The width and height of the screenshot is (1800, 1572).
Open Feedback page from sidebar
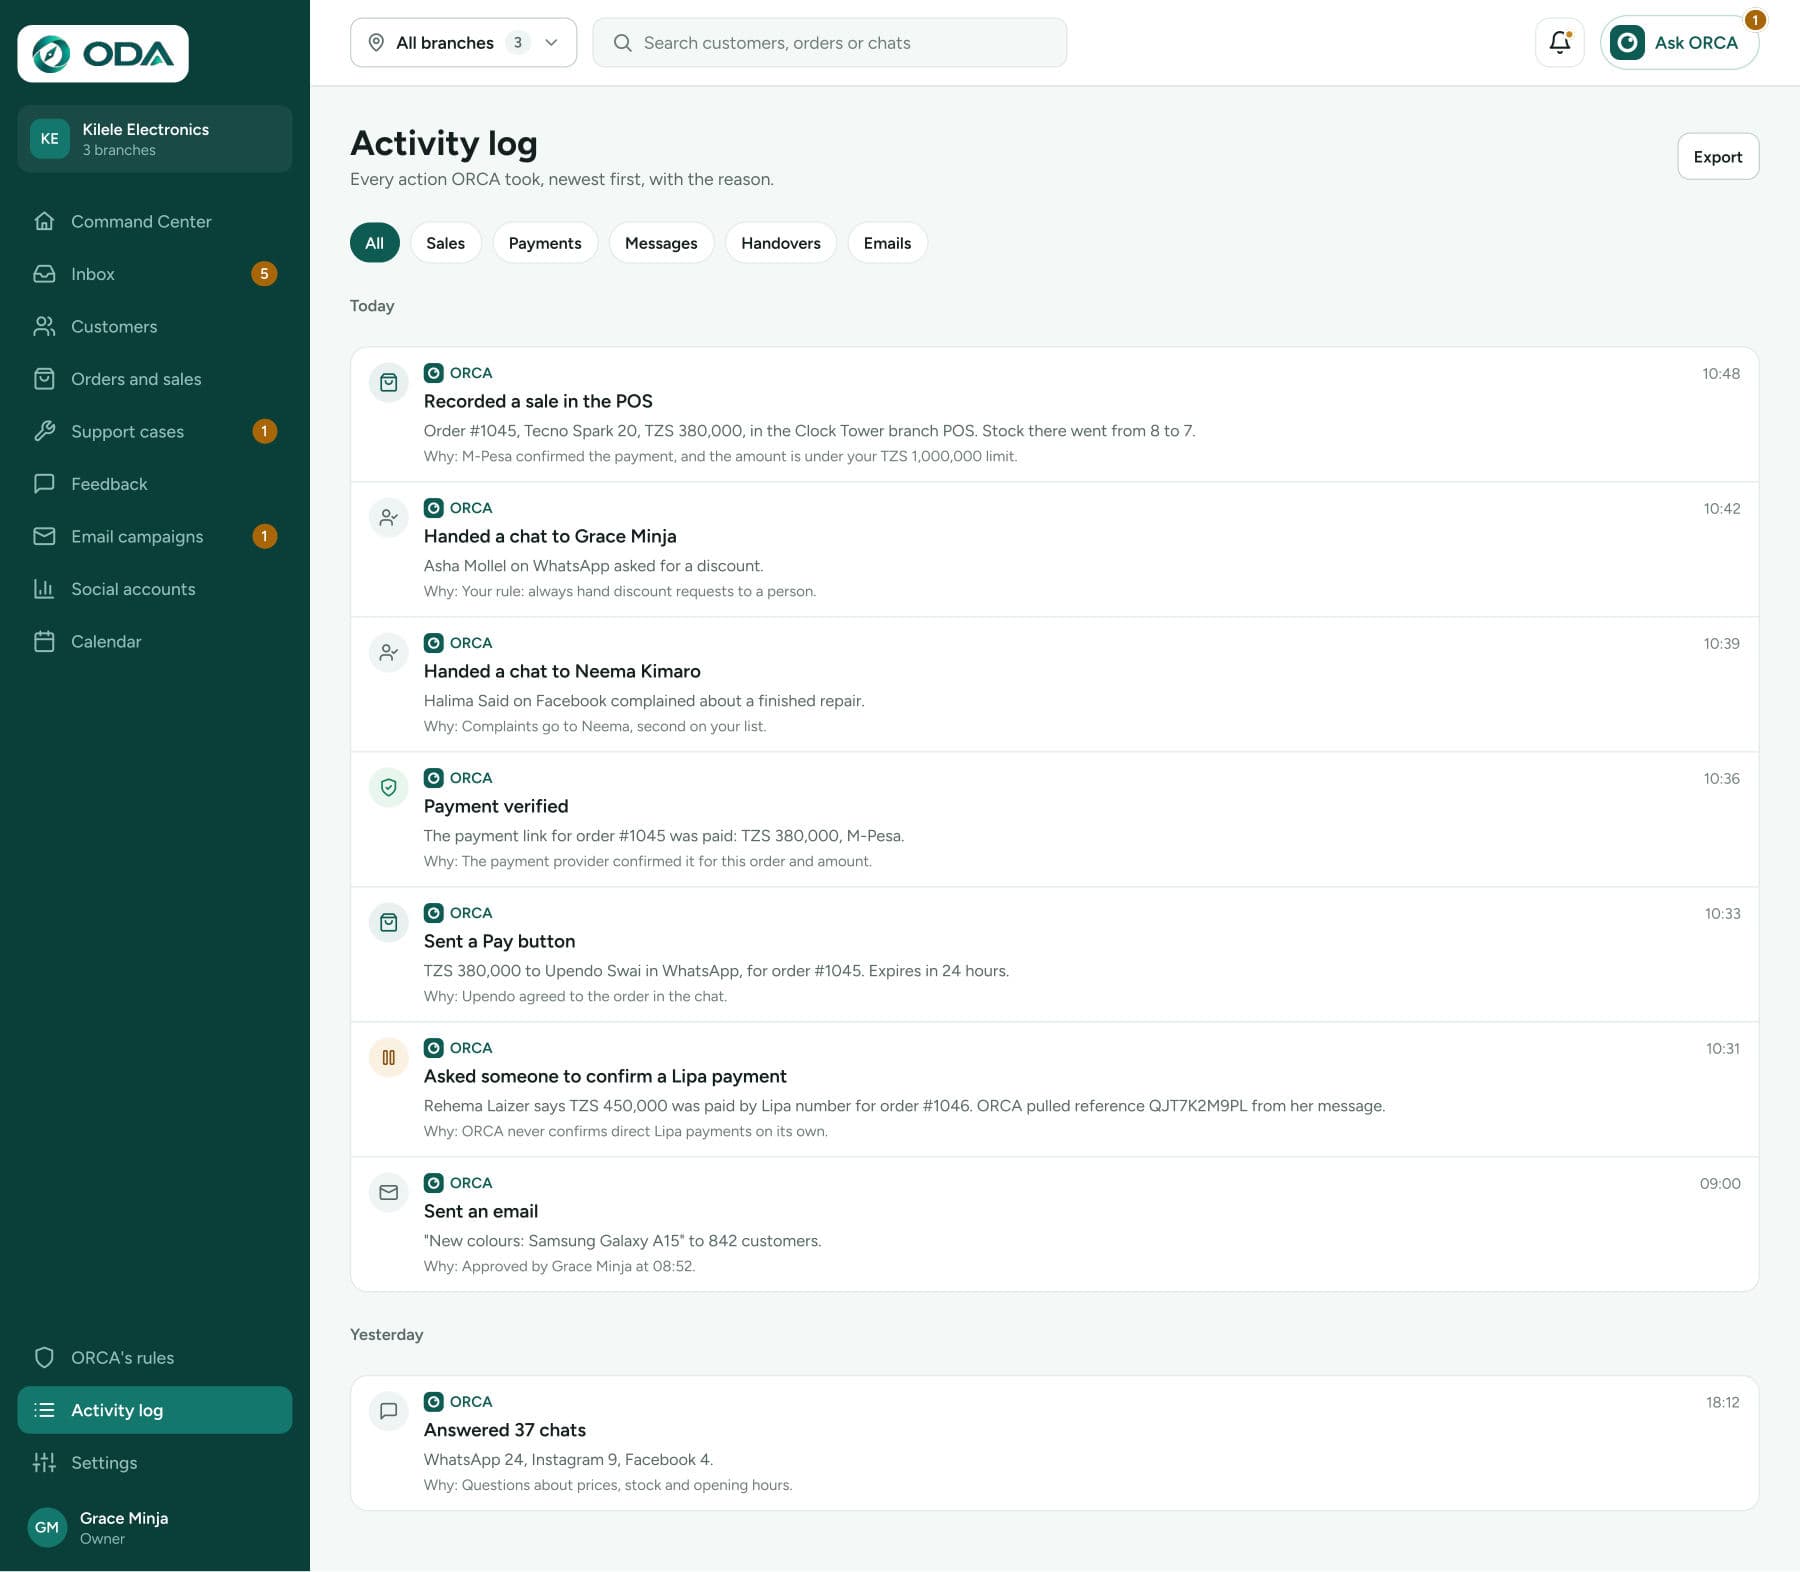[155, 484]
